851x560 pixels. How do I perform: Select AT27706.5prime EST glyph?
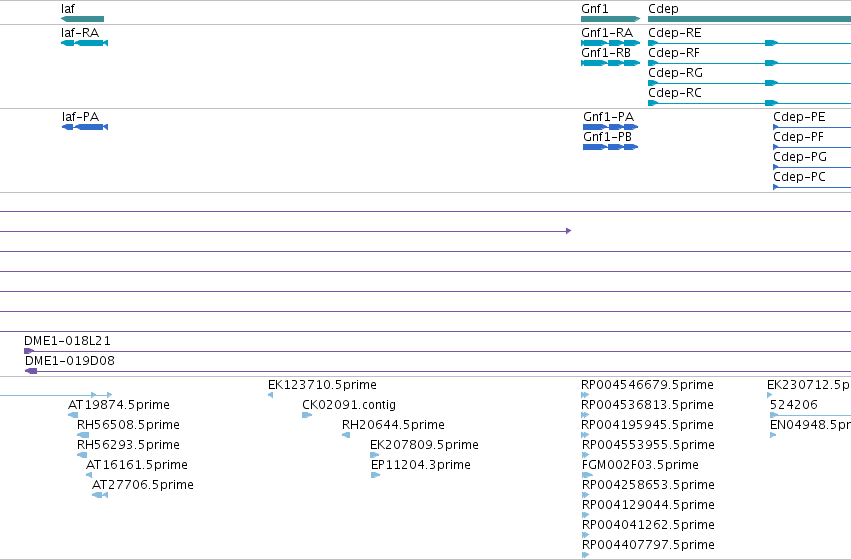(x=100, y=495)
